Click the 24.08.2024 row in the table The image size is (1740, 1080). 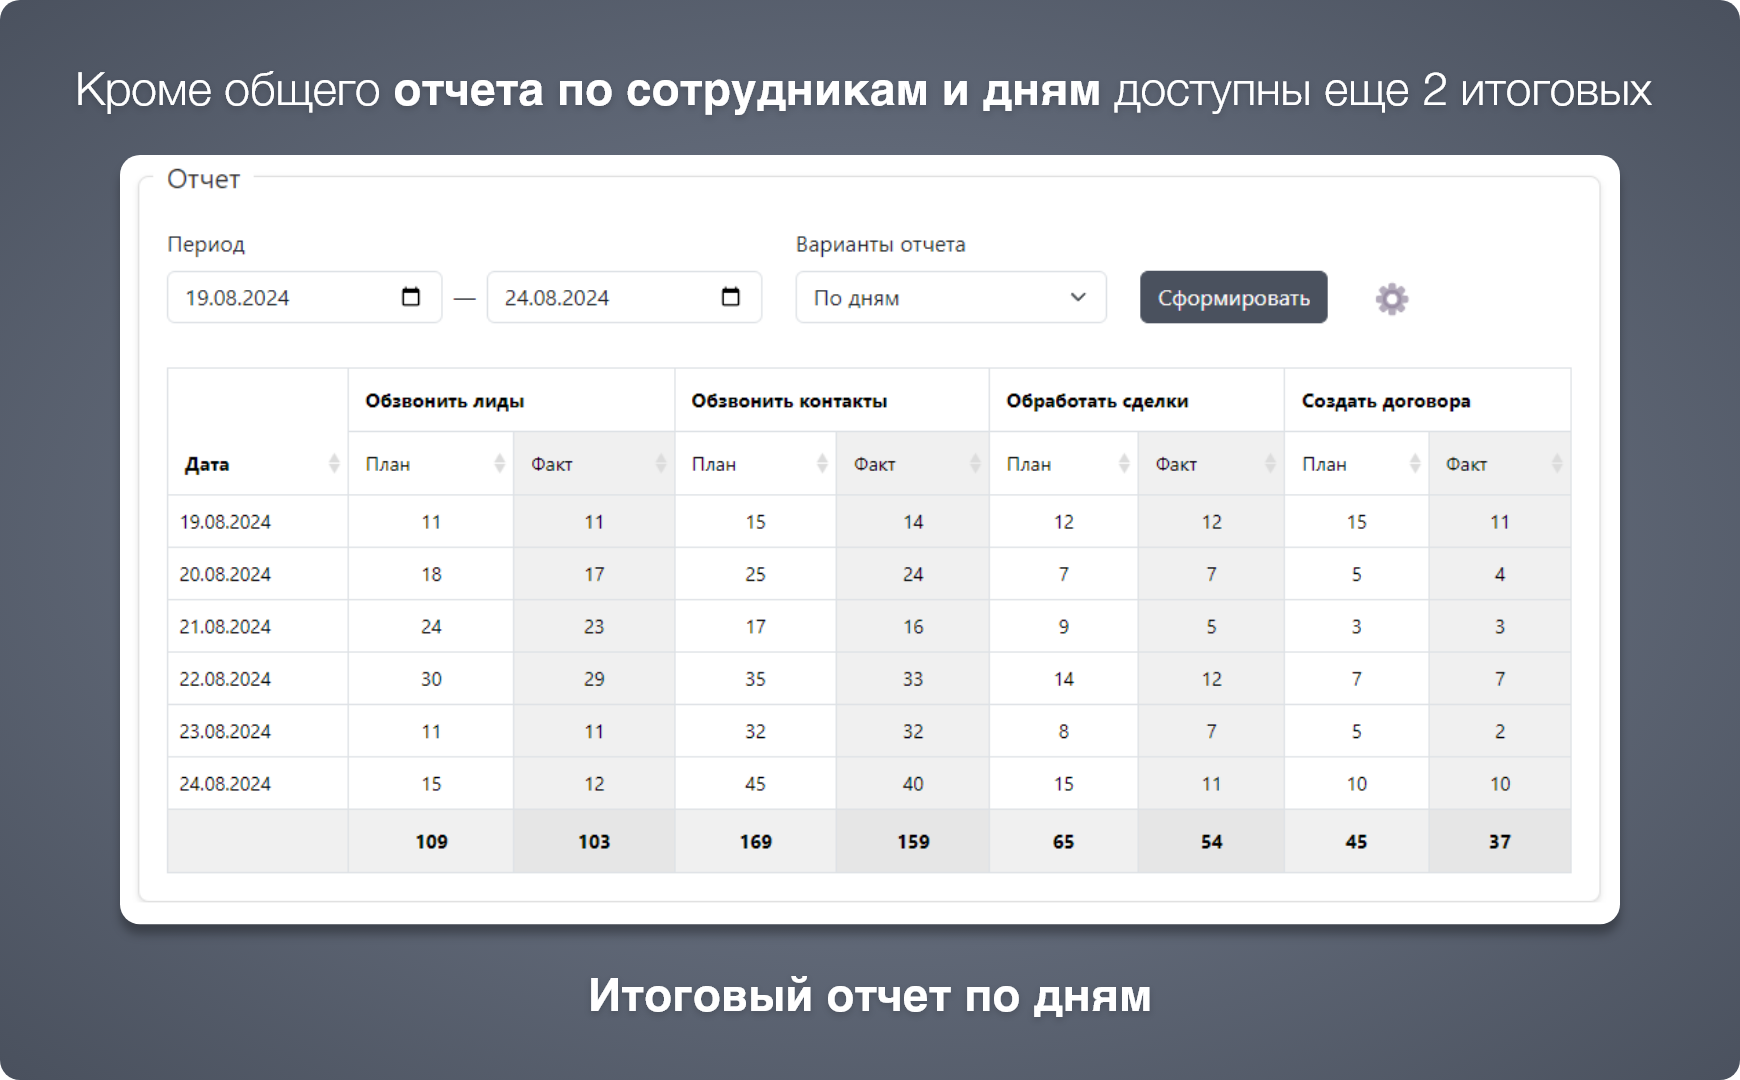pyautogui.click(x=869, y=783)
